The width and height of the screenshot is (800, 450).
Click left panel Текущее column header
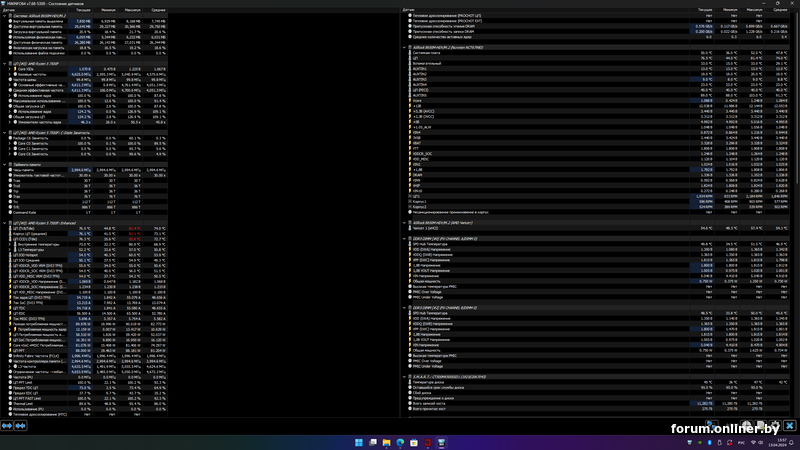(x=80, y=10)
